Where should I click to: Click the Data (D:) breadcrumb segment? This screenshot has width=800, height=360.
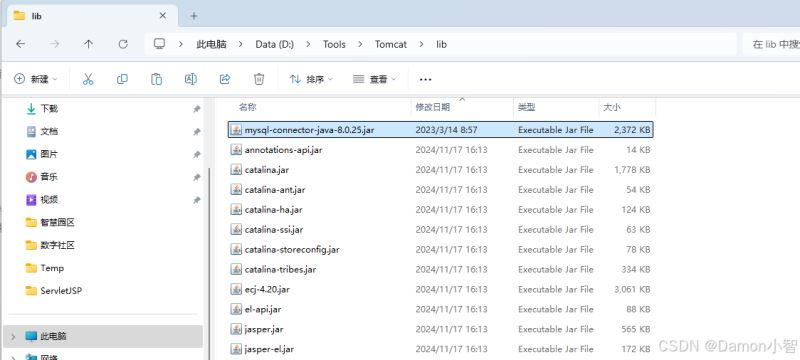(274, 44)
